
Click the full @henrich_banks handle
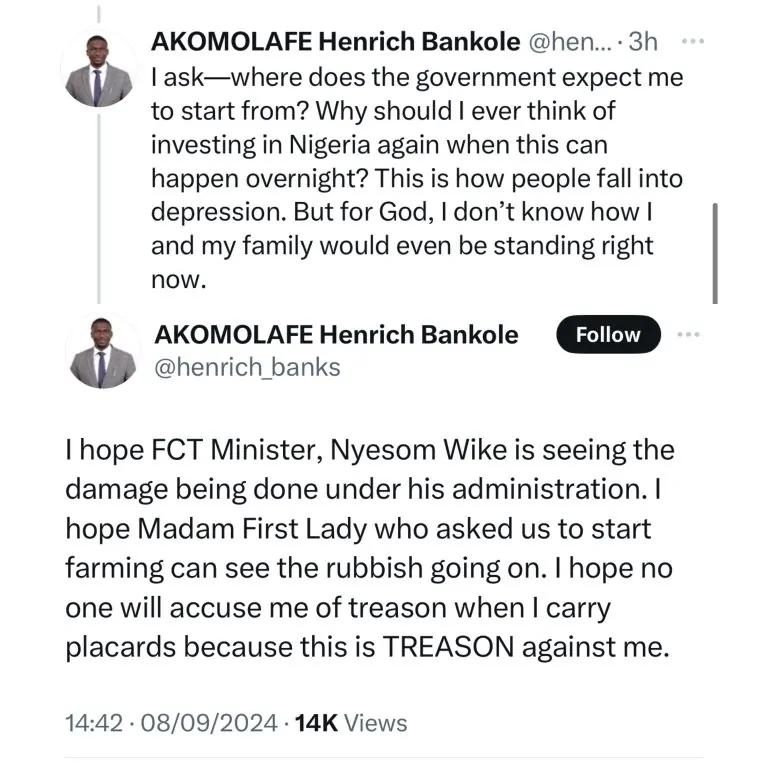point(245,367)
